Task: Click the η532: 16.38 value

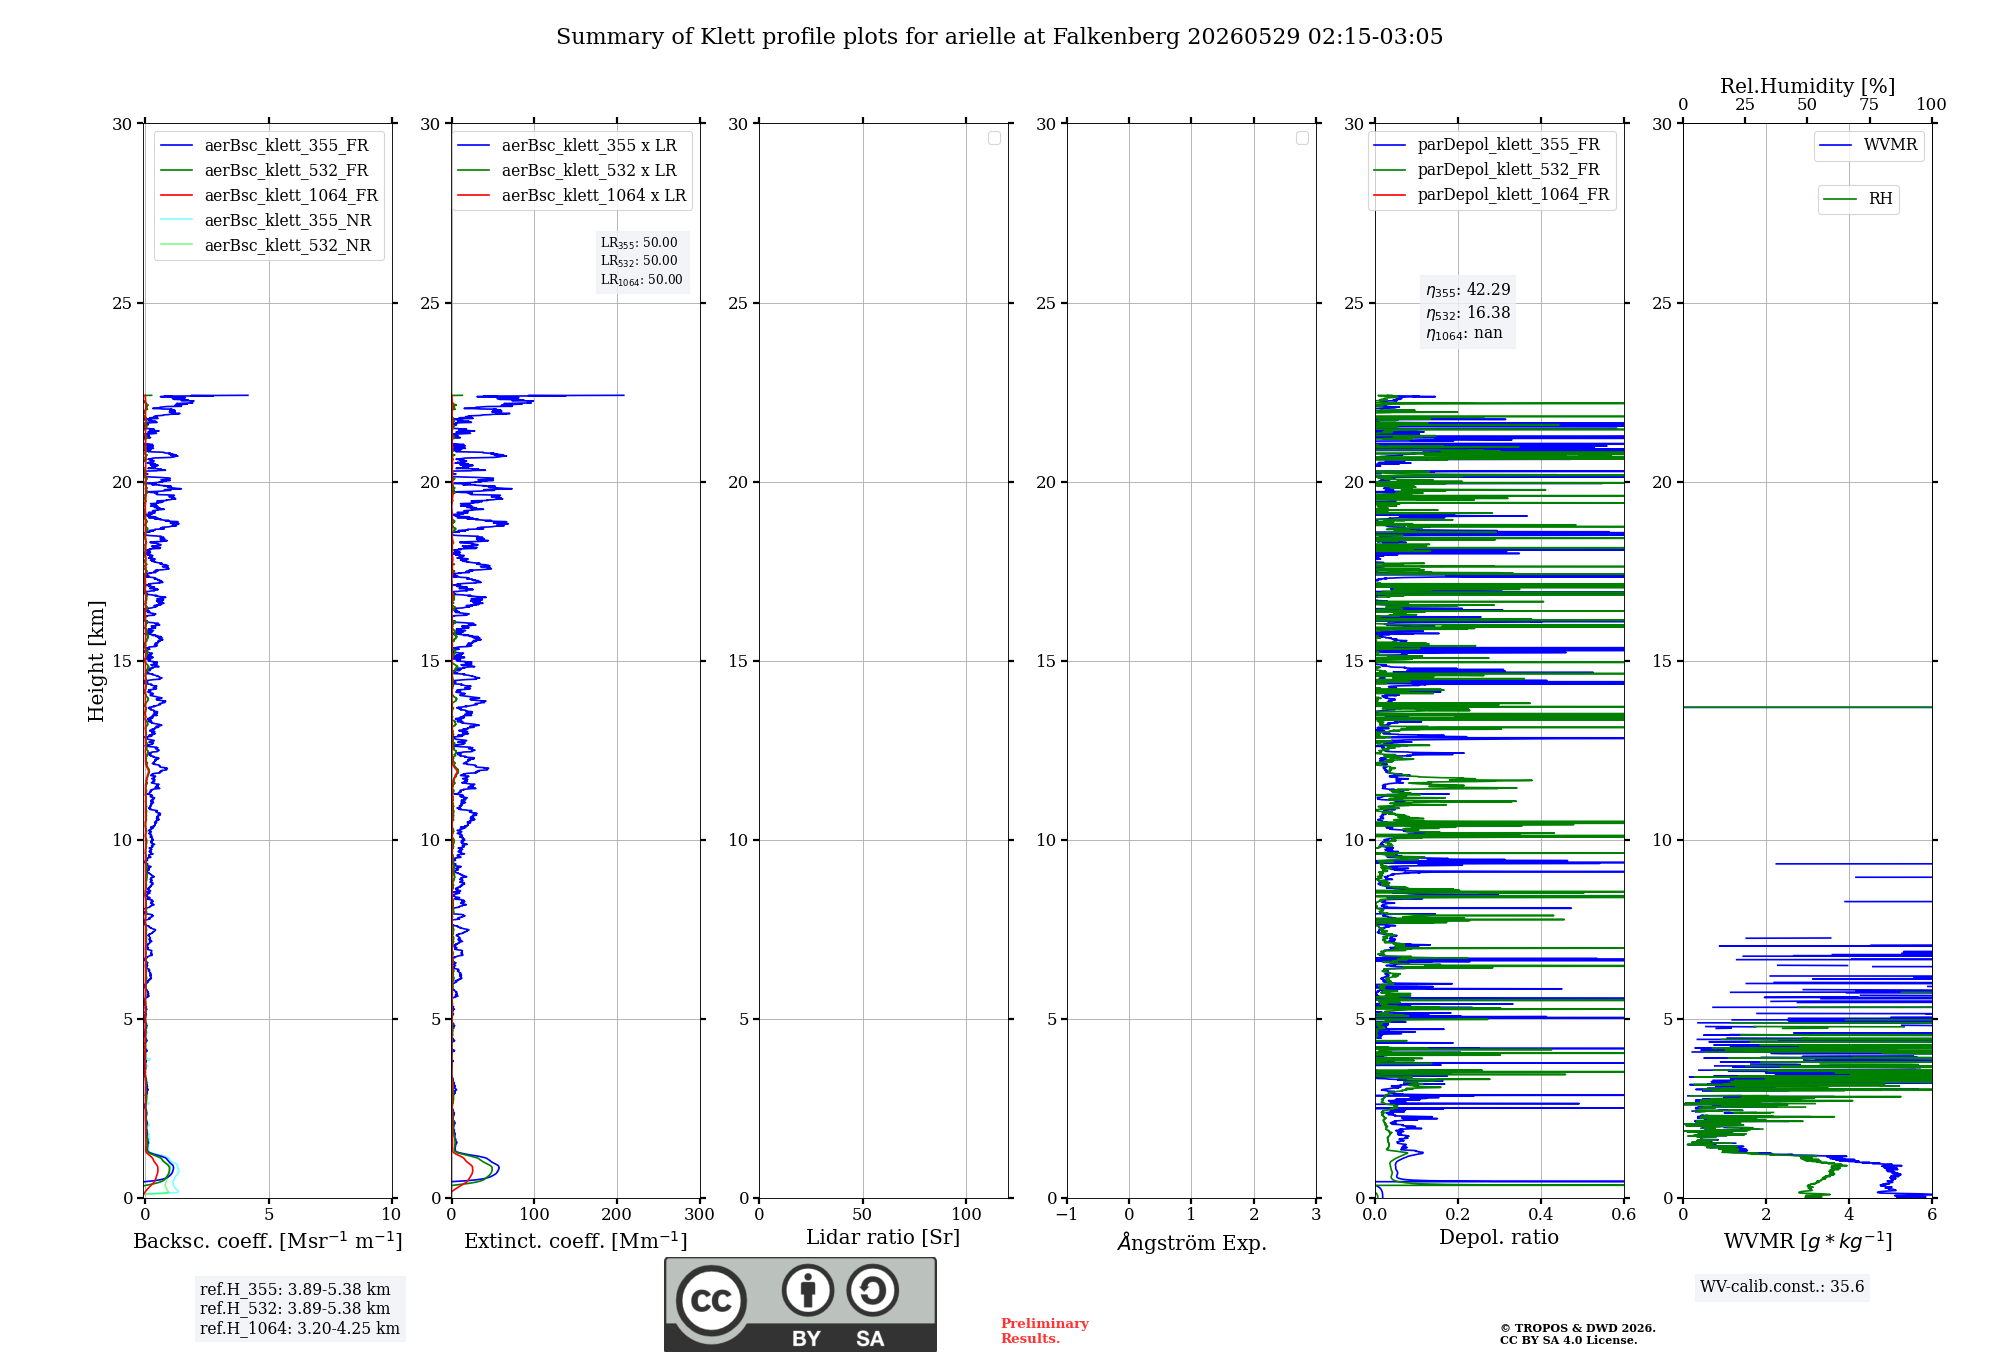Action: click(x=1468, y=313)
